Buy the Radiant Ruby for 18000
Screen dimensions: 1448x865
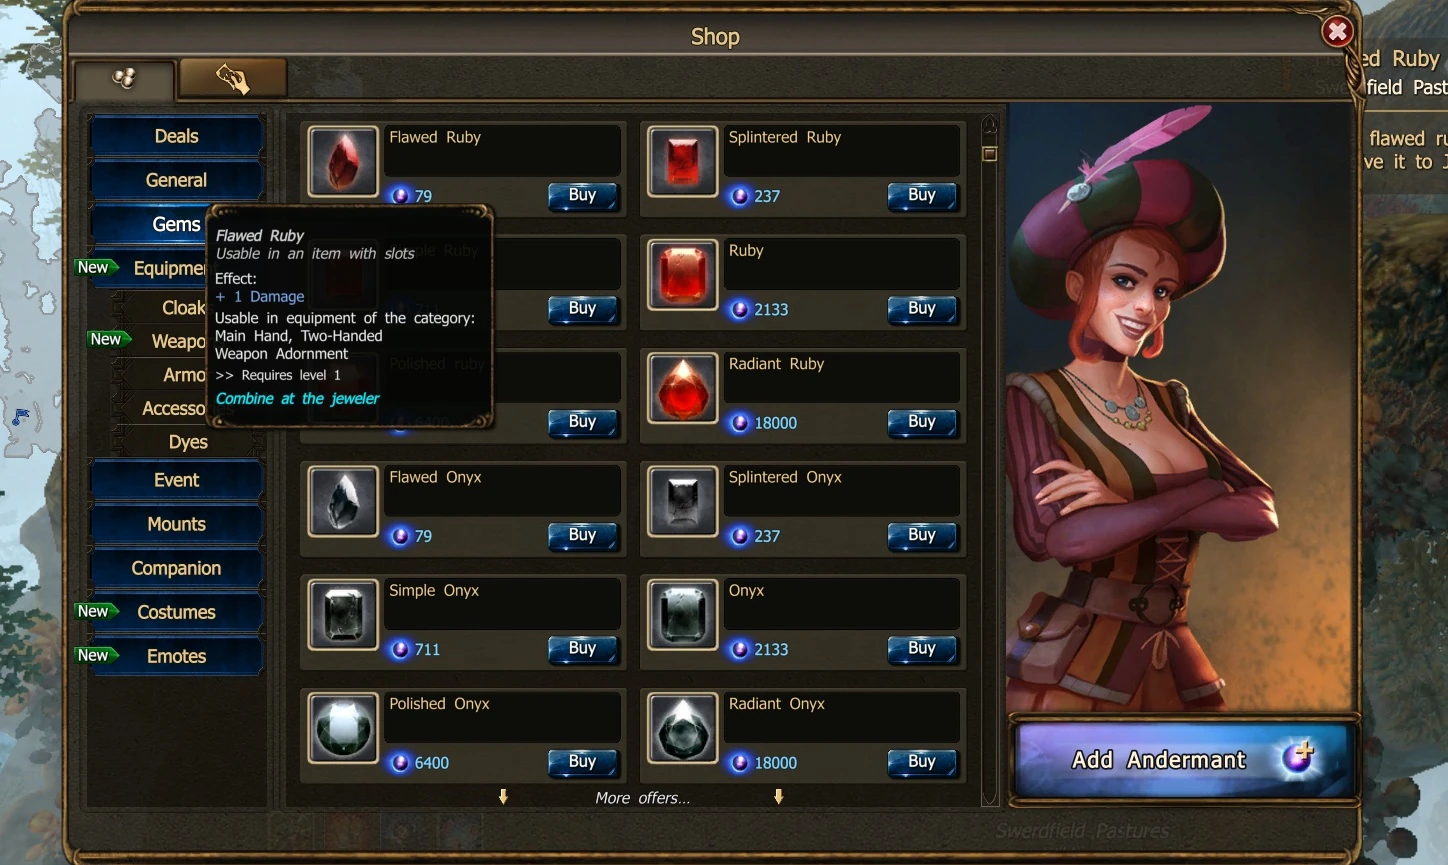pos(922,423)
